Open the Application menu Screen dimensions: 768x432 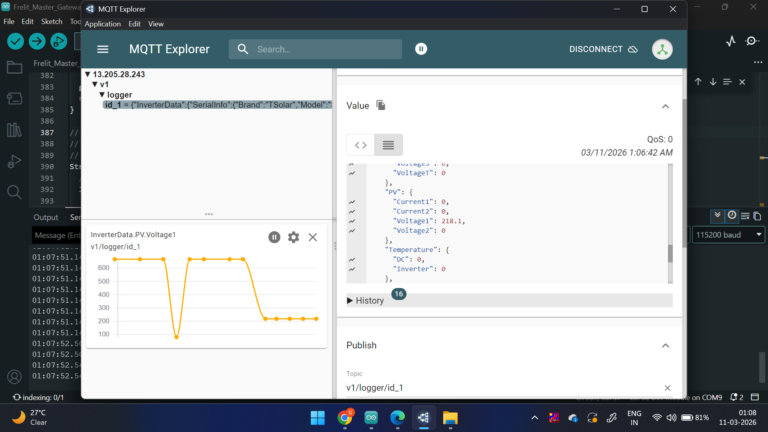tap(102, 24)
